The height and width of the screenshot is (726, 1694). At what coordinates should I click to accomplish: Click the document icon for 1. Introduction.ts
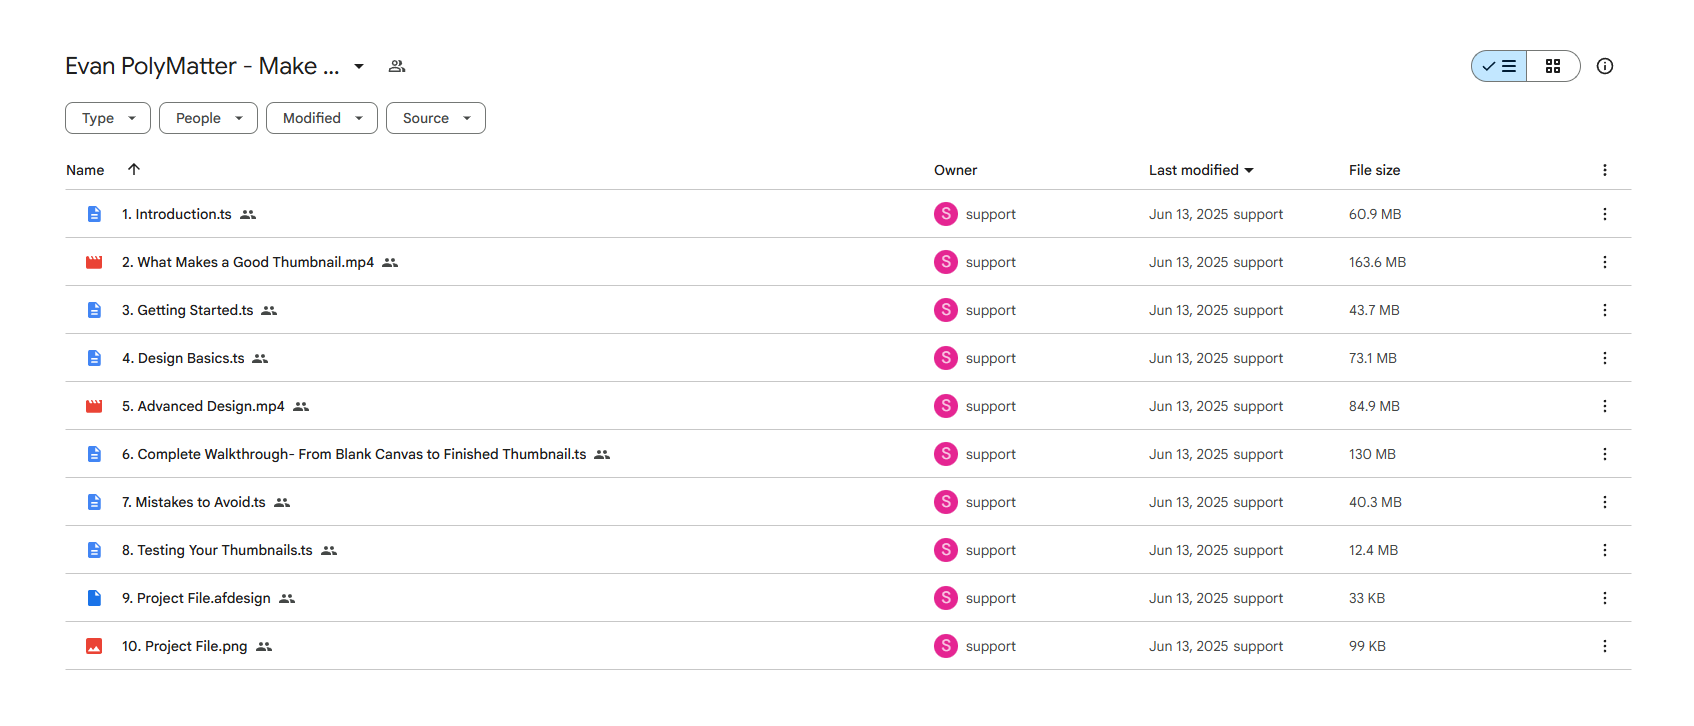coord(94,214)
